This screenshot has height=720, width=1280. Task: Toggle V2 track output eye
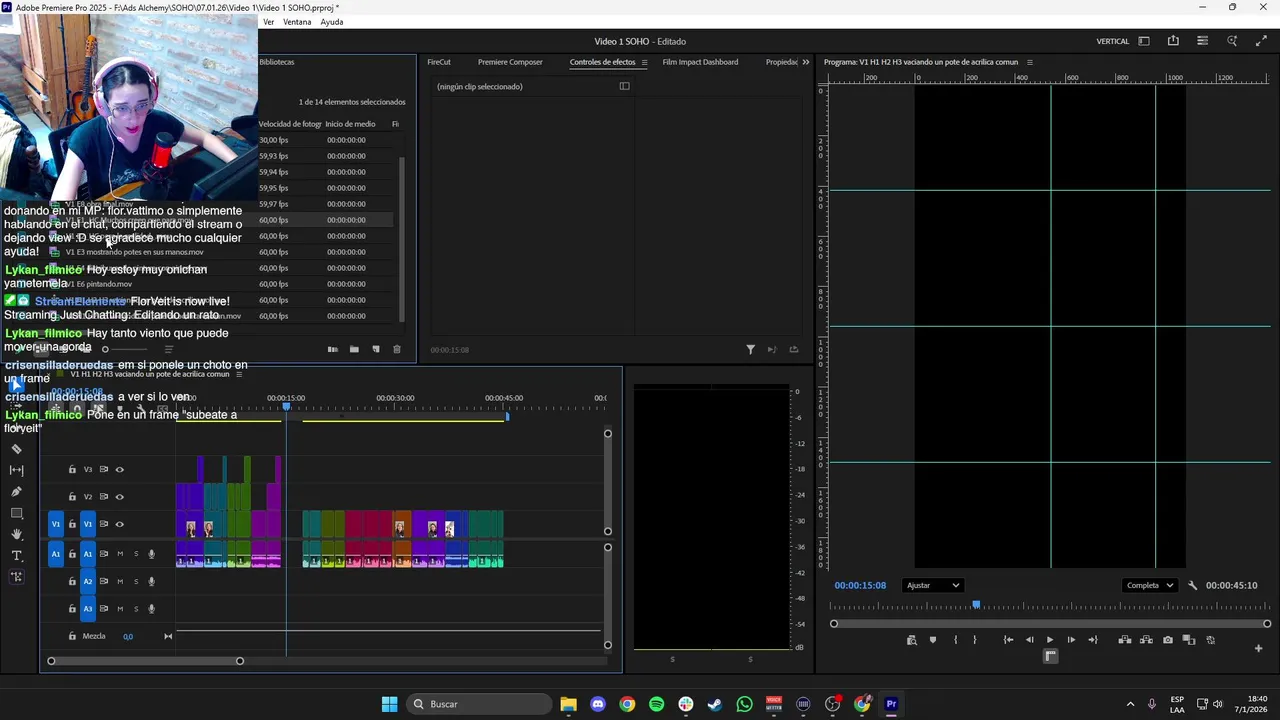point(119,497)
